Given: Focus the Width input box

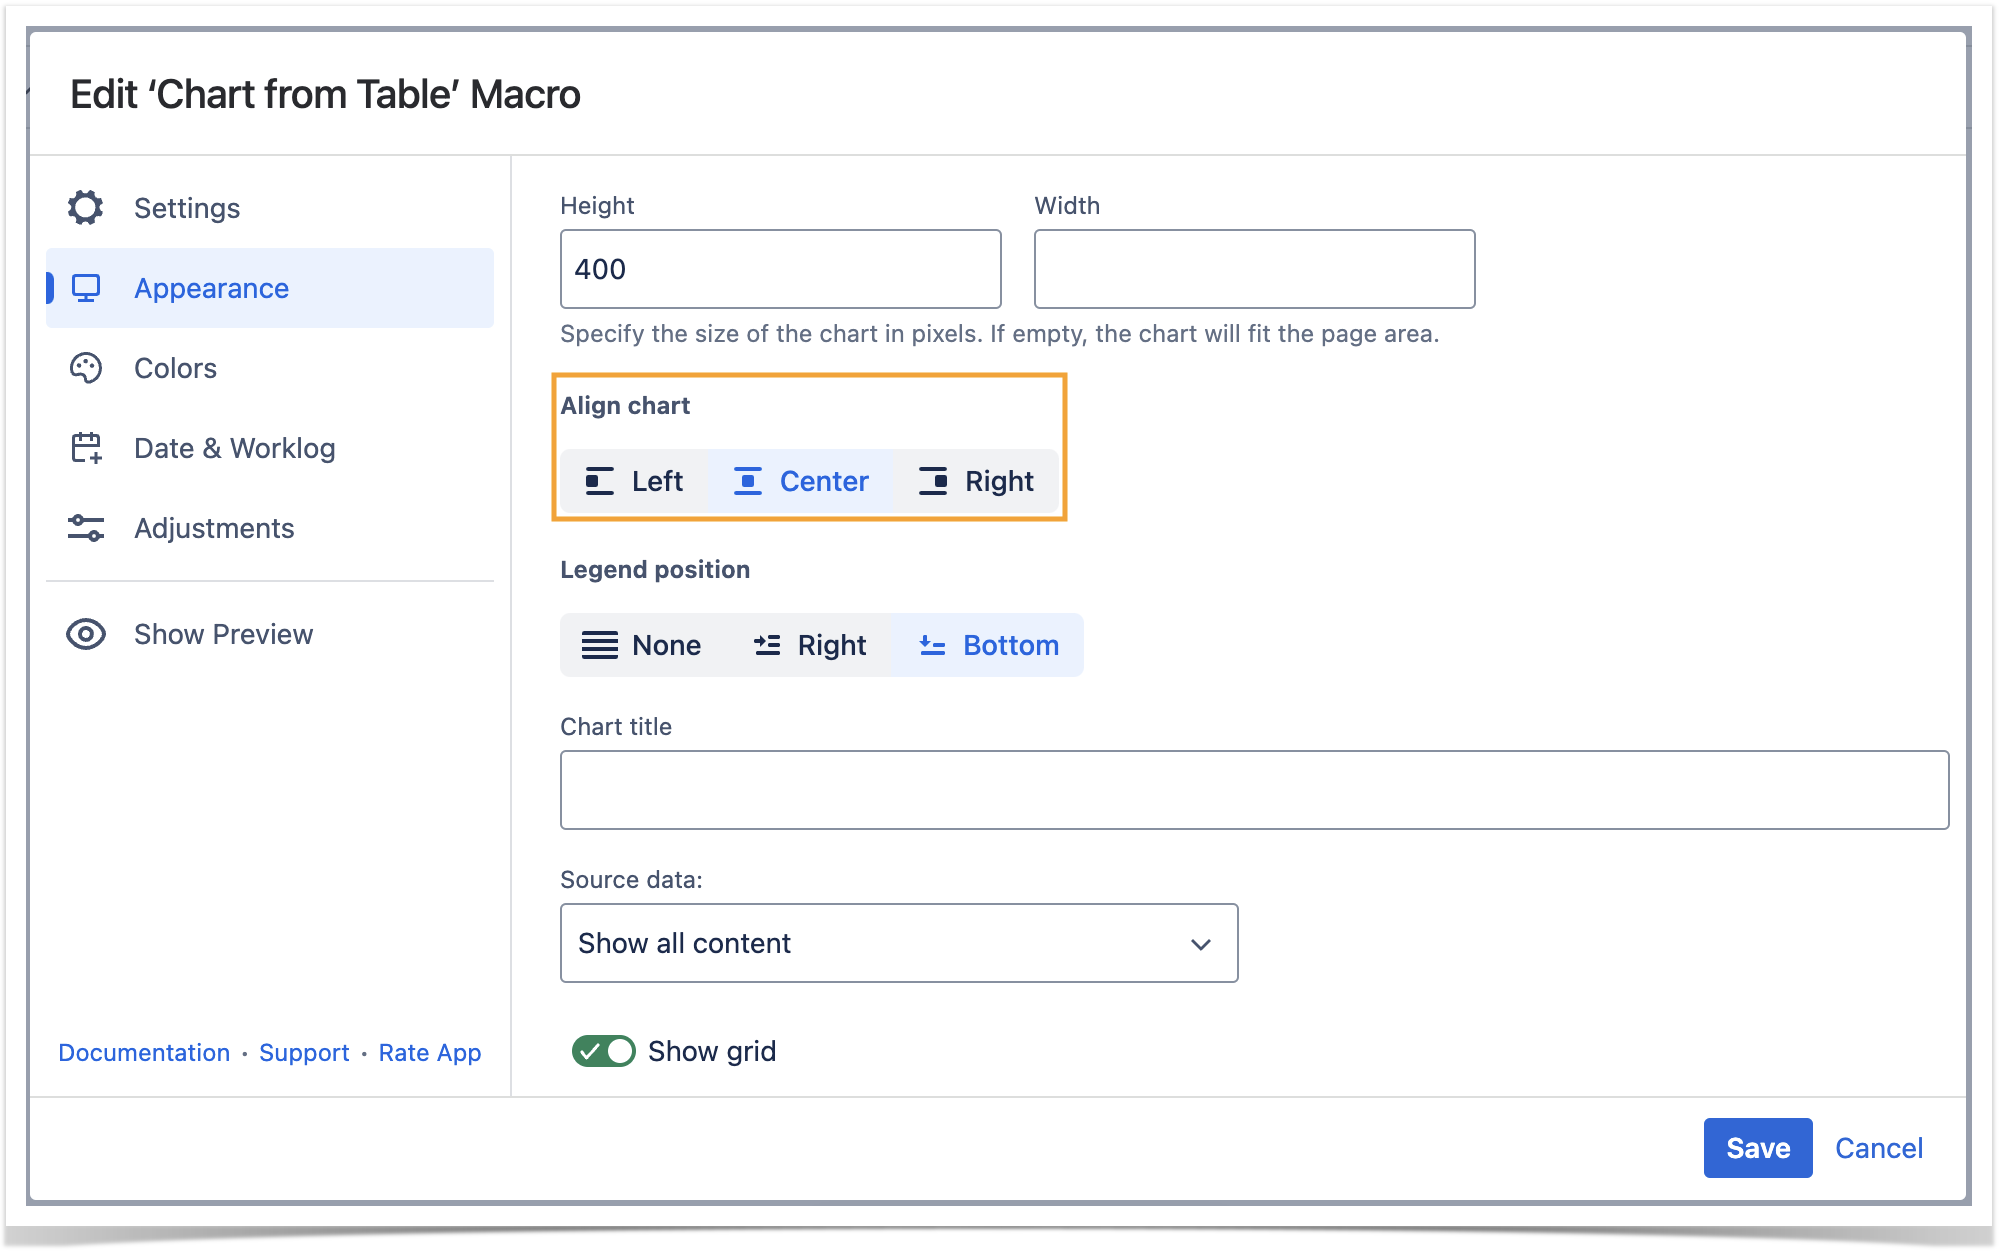Looking at the screenshot, I should pos(1254,269).
